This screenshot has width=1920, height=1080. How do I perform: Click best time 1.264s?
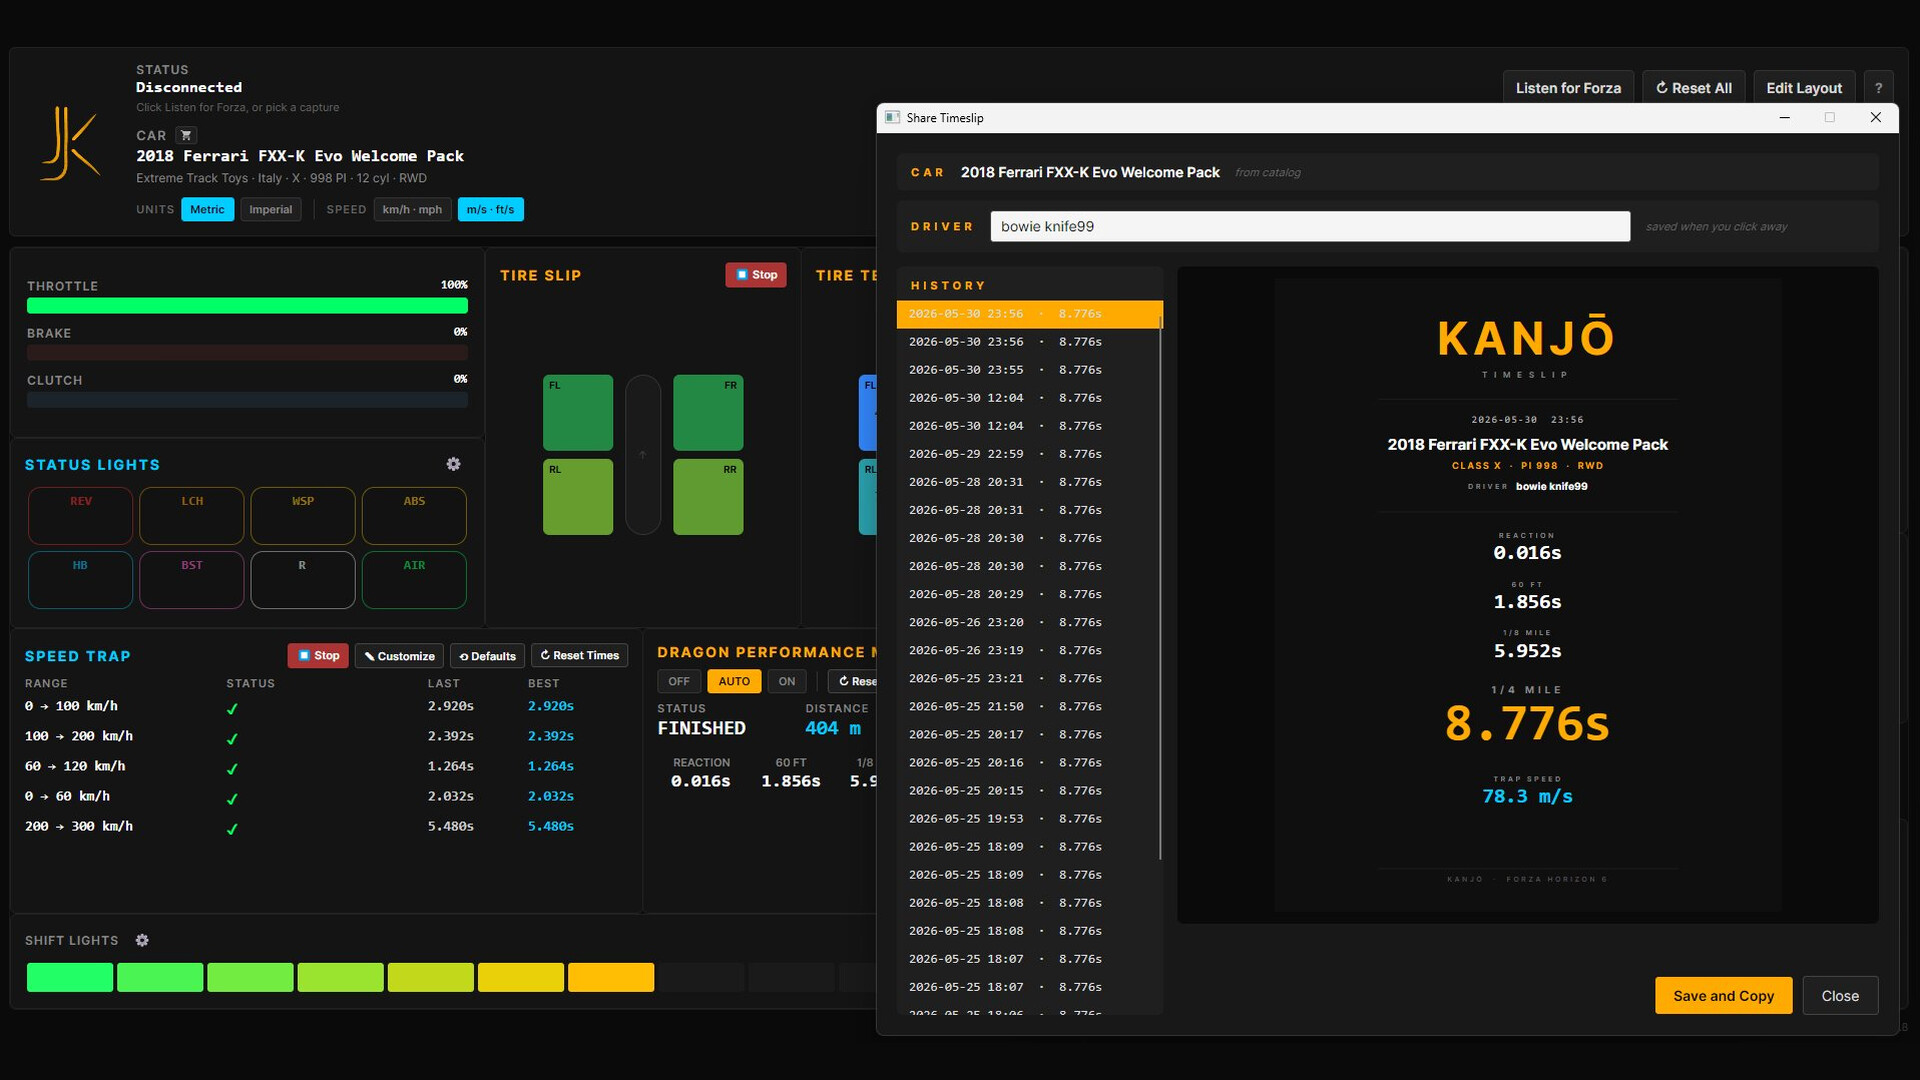(x=551, y=766)
